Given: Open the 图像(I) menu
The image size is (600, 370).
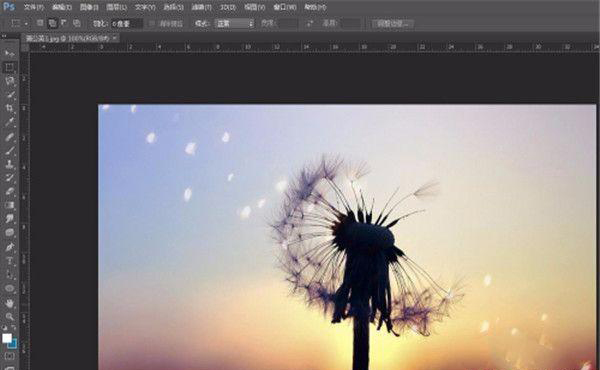Looking at the screenshot, I should (89, 7).
